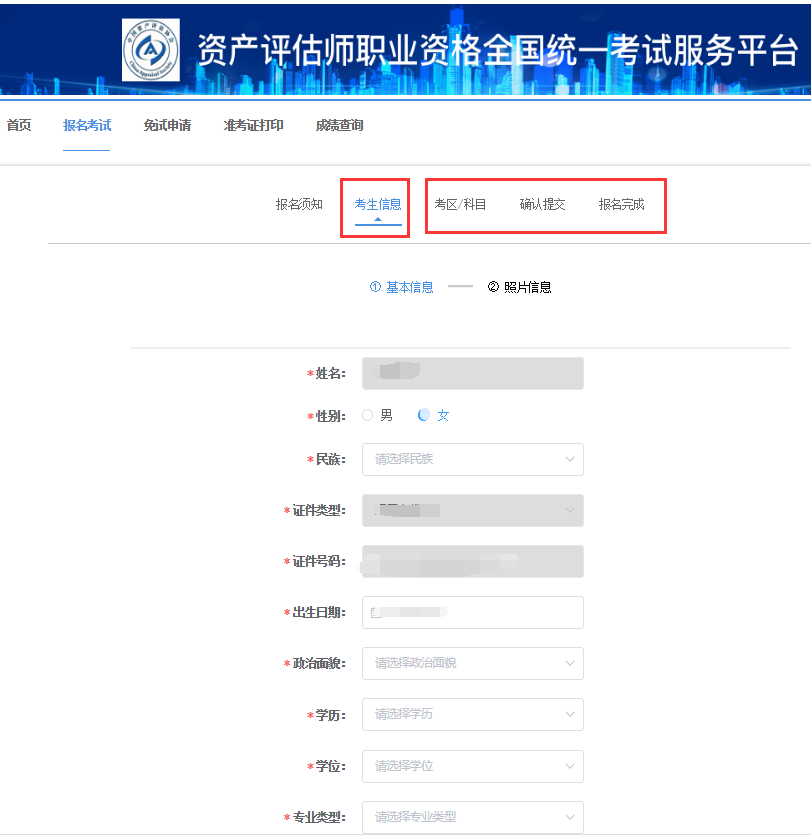Viewport: 811px width, 837px height.
Task: Switch to the 报名须知 step tab
Action: [x=299, y=204]
